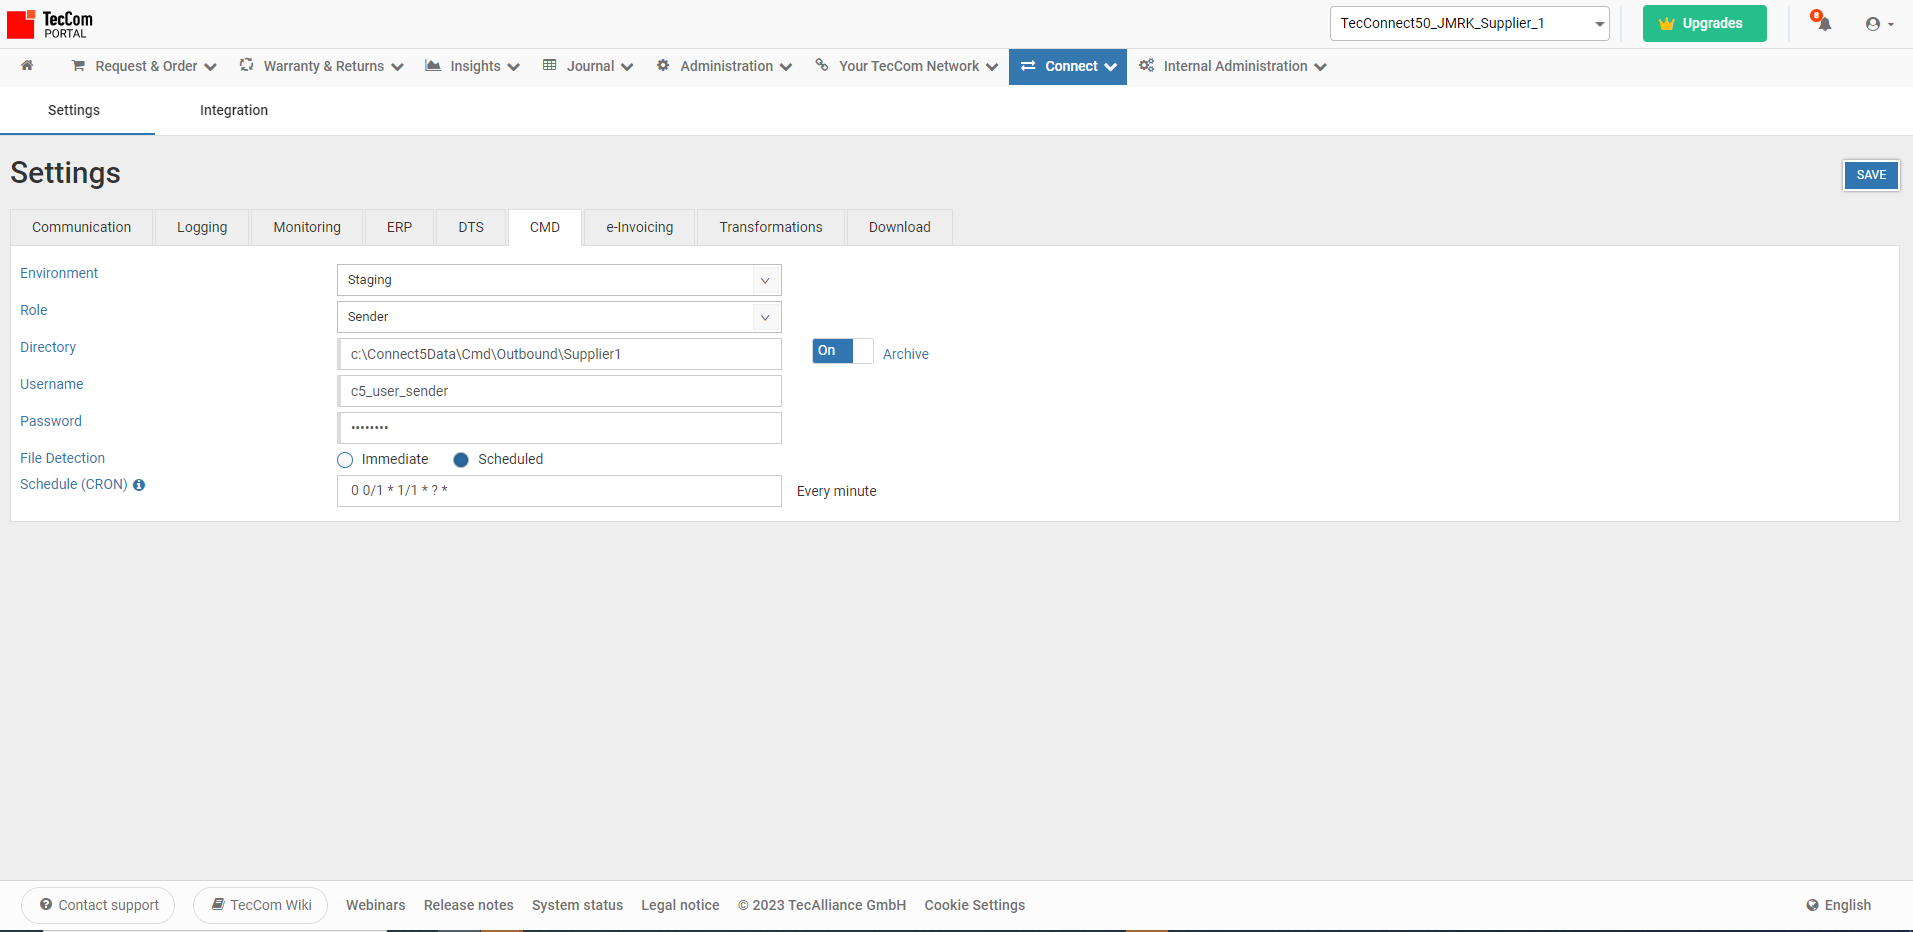Click the shopping cart Request & Order icon

[x=78, y=66]
